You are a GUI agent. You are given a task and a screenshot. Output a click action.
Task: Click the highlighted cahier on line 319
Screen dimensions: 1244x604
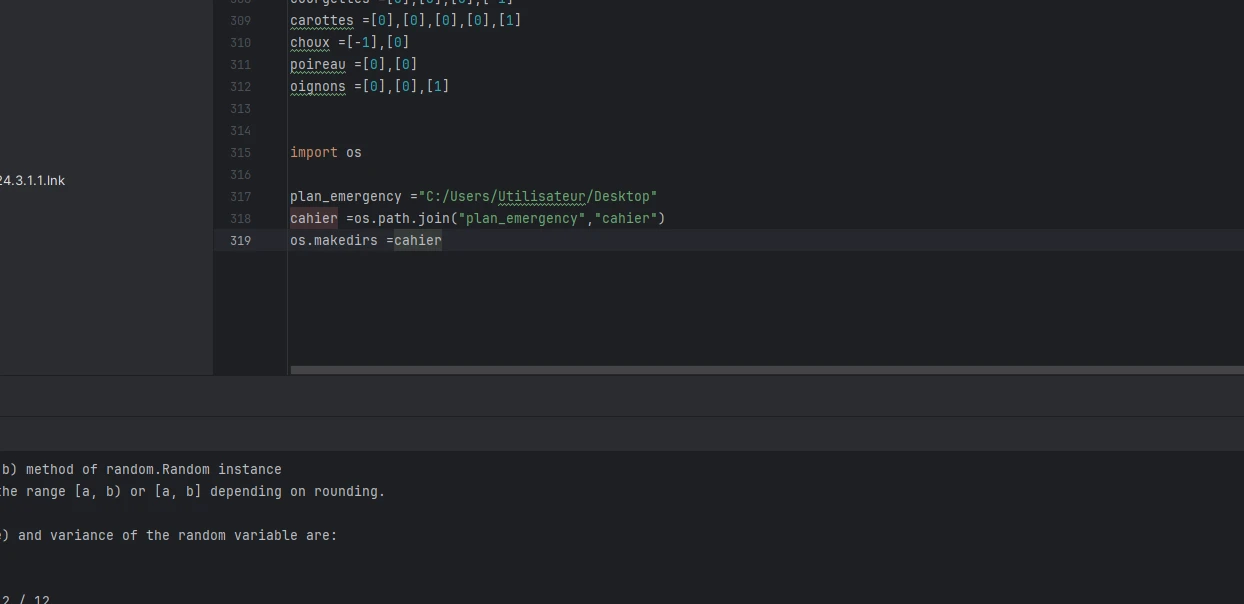click(417, 241)
